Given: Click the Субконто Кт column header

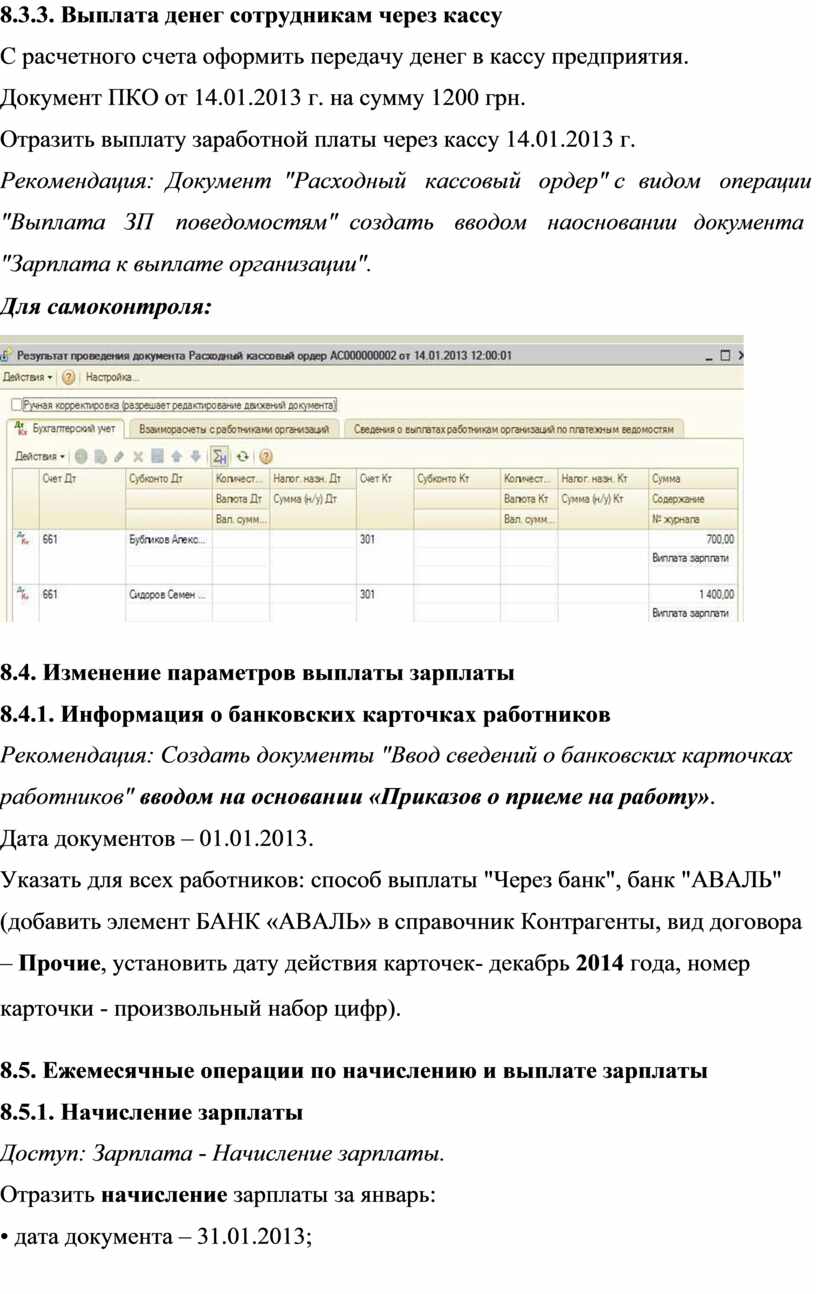Looking at the screenshot, I should click(x=457, y=479).
